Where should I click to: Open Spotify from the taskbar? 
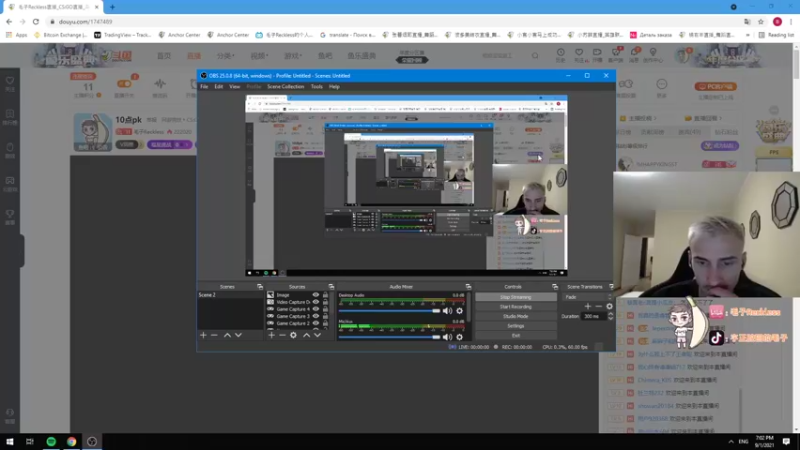51,442
